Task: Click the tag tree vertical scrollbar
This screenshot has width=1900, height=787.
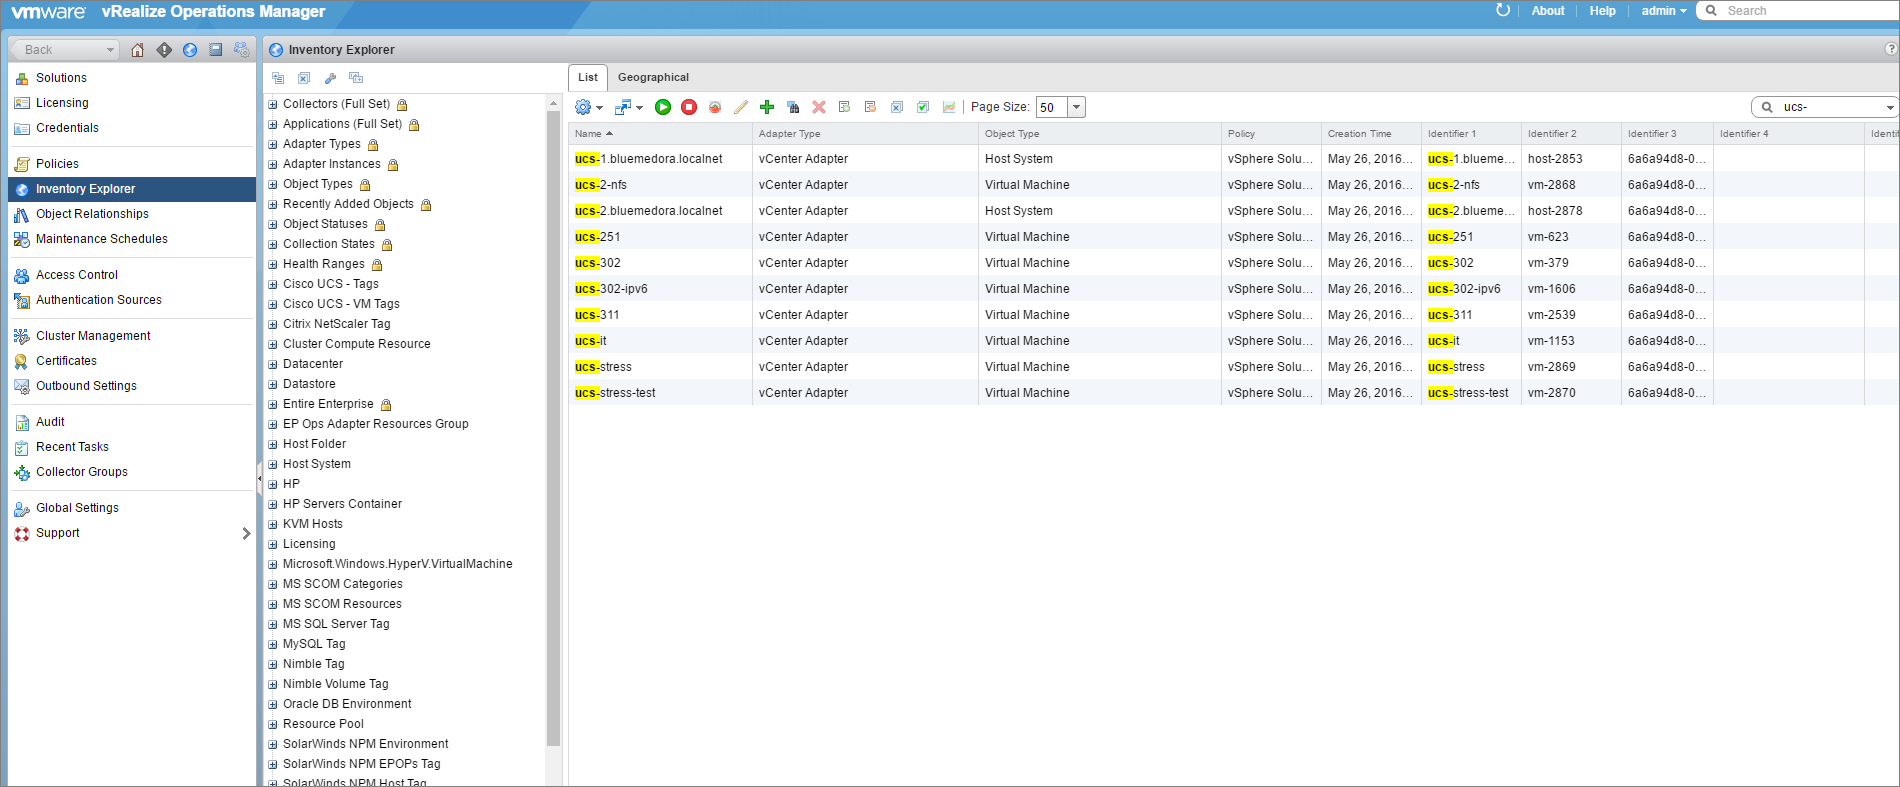Action: pos(553,428)
